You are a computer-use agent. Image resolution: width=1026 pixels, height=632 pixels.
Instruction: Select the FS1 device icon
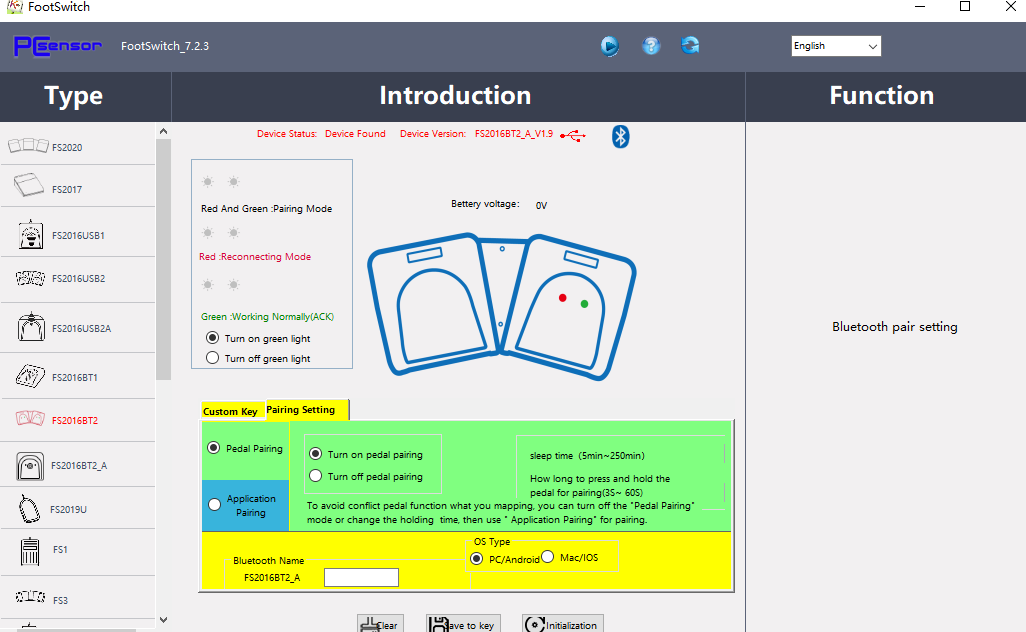point(30,551)
